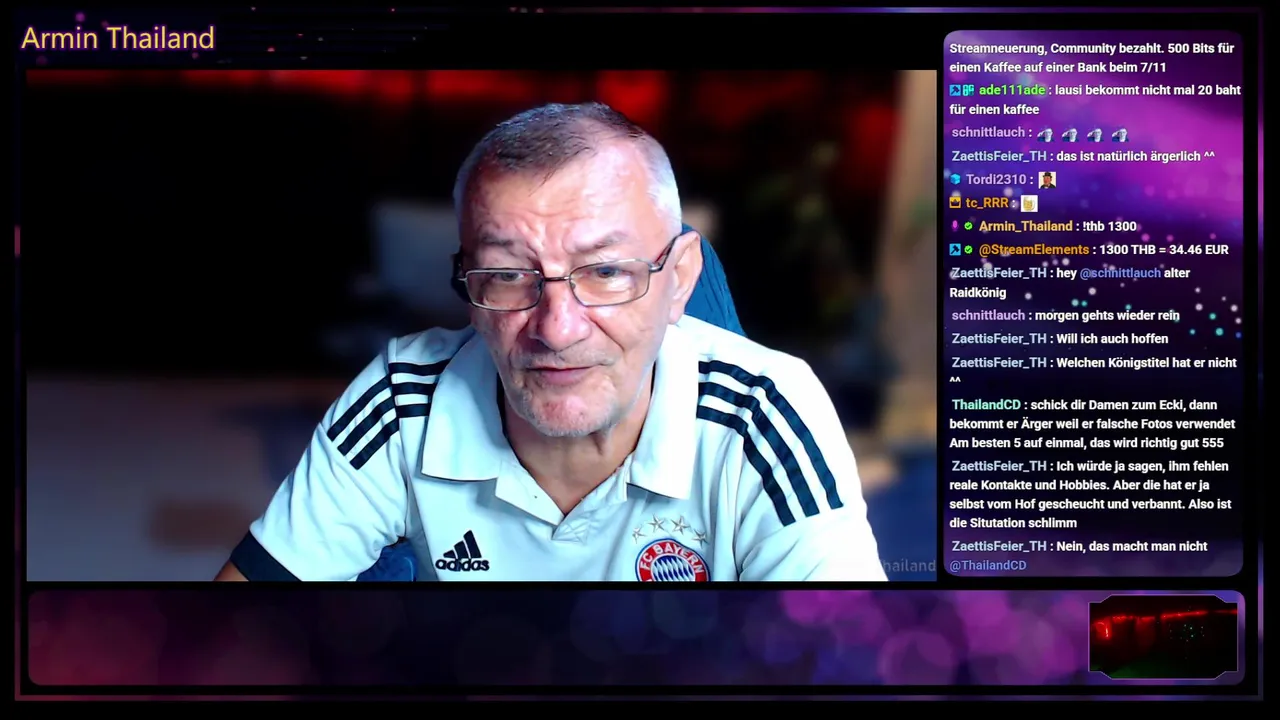Click the 'Nein, das macht man nicht' message

click(1131, 546)
